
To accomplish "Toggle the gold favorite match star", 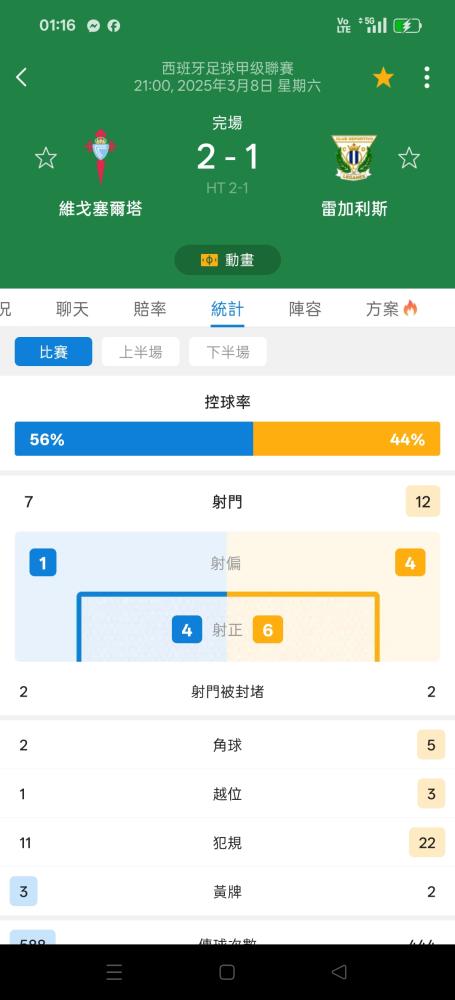I will (x=383, y=78).
